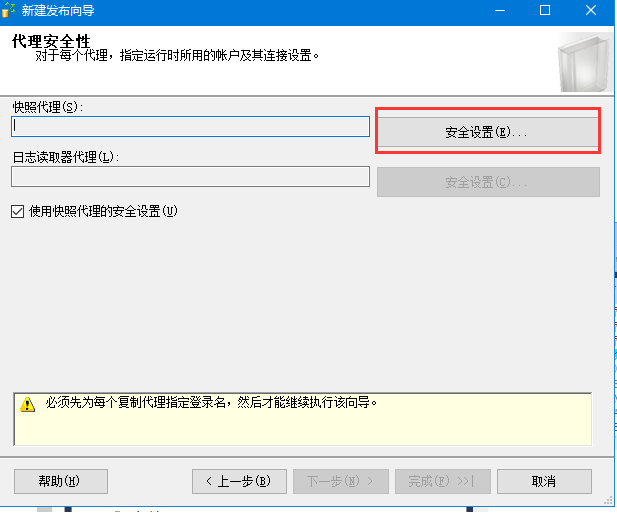Uncheck 使用快照代理的安全设置 checkbox
The image size is (617, 513).
coord(17,212)
